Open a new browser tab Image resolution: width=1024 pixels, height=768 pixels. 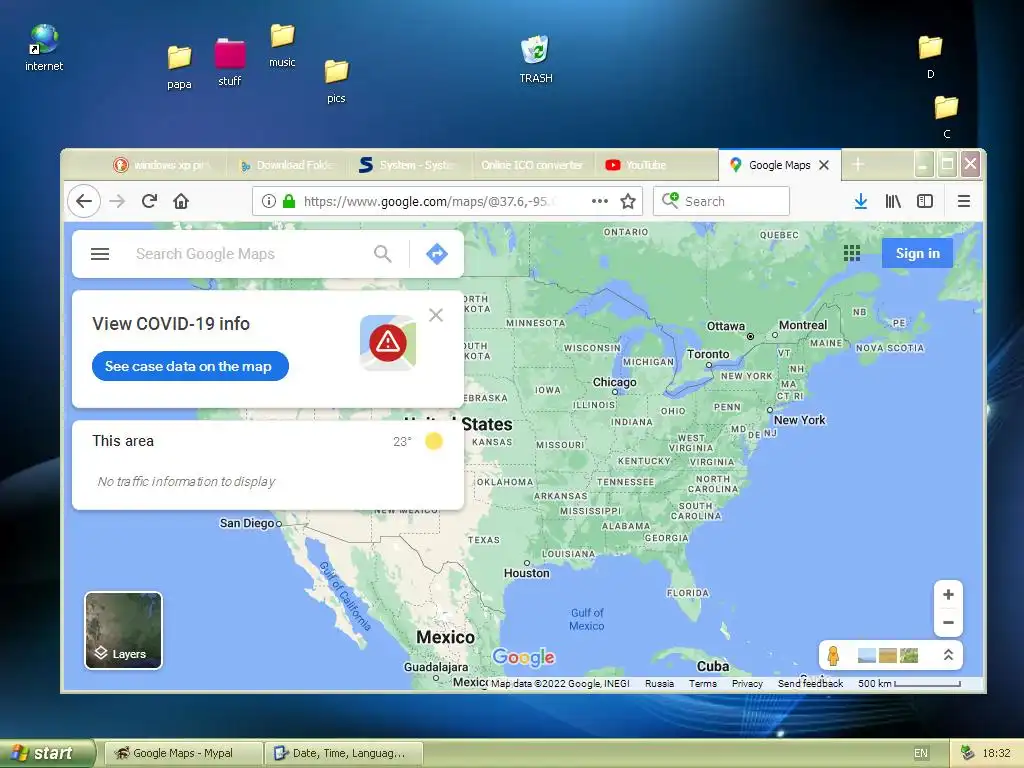pyautogui.click(x=858, y=165)
